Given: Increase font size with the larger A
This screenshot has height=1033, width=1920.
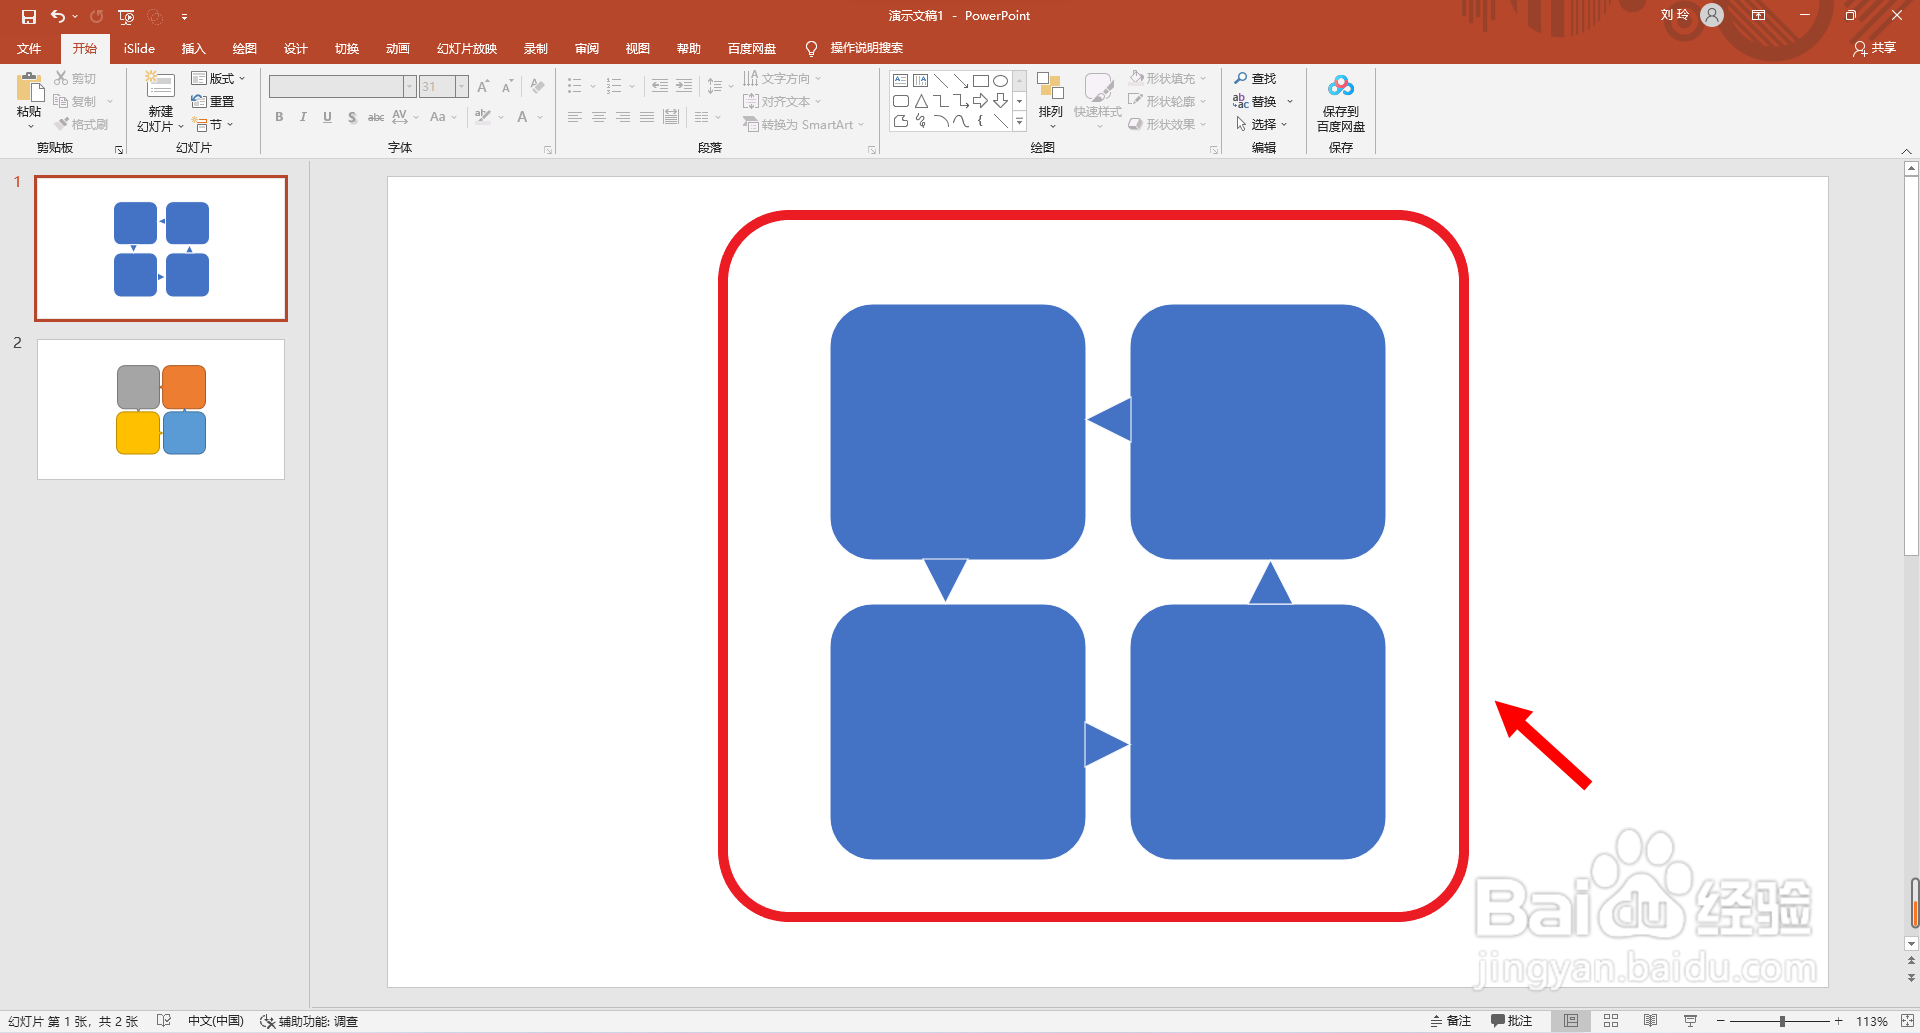Looking at the screenshot, I should click(484, 87).
